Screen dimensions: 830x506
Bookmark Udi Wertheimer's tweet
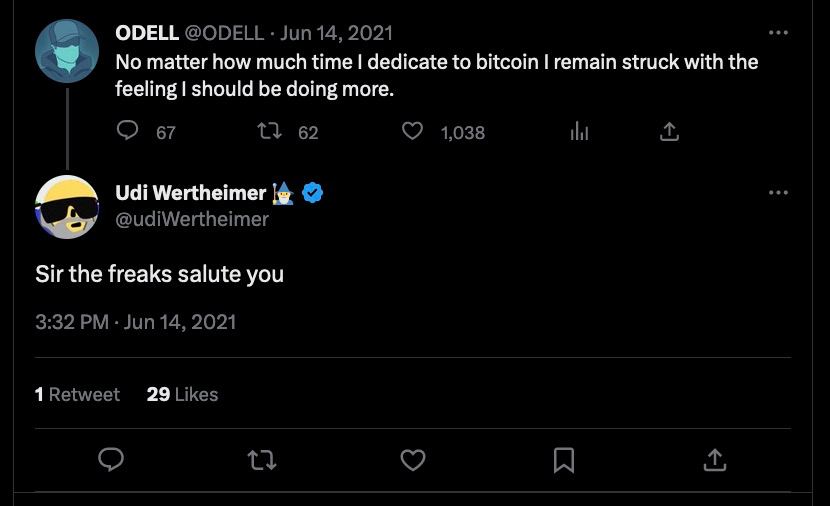pos(564,460)
